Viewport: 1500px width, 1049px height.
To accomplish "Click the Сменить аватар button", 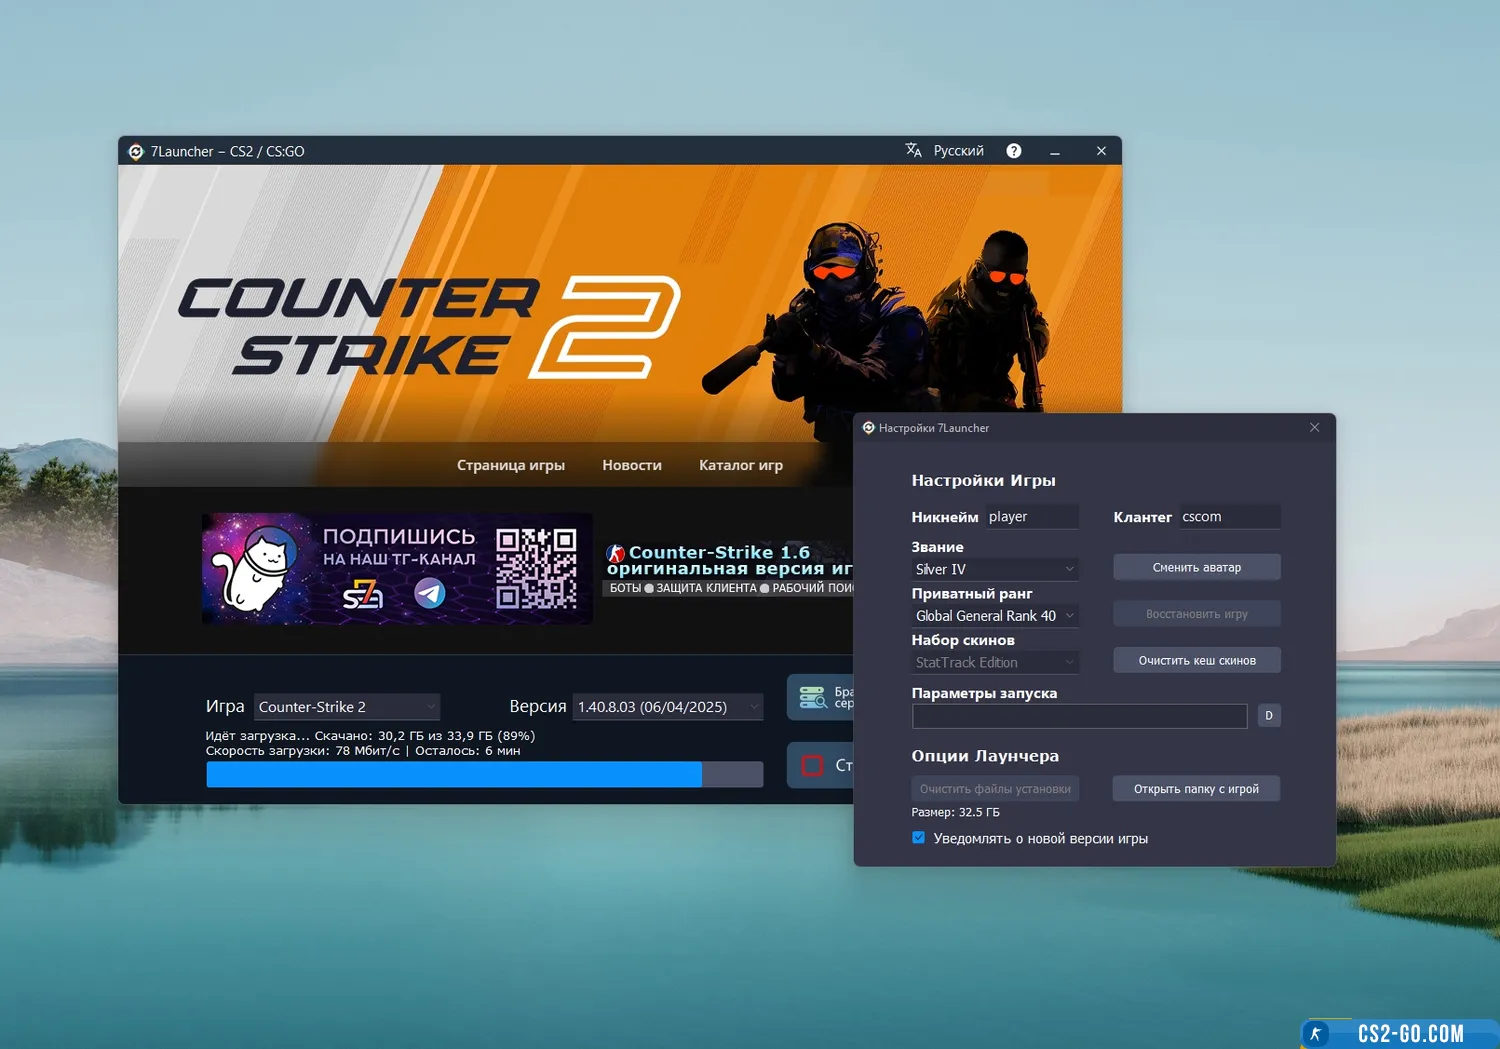I will [x=1196, y=567].
